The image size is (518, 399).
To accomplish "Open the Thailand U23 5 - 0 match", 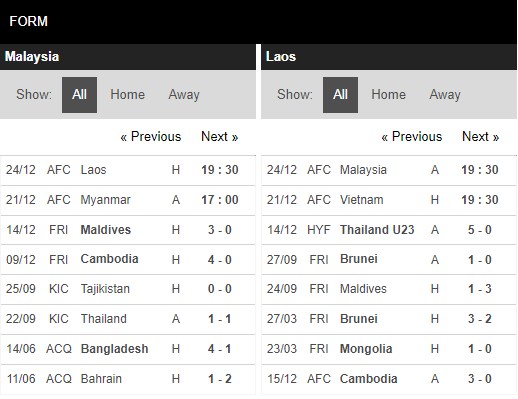I will click(389, 230).
